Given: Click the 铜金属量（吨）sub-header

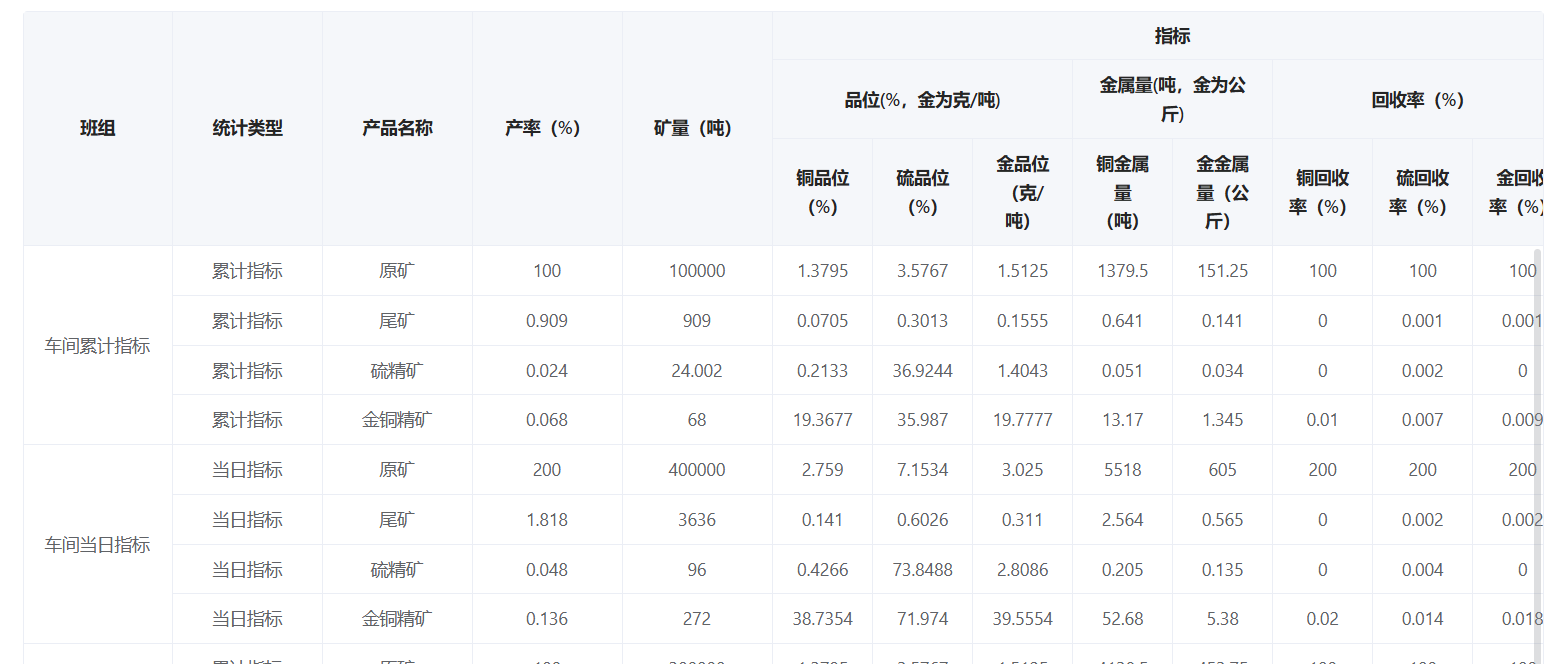Looking at the screenshot, I should click(x=1122, y=192).
